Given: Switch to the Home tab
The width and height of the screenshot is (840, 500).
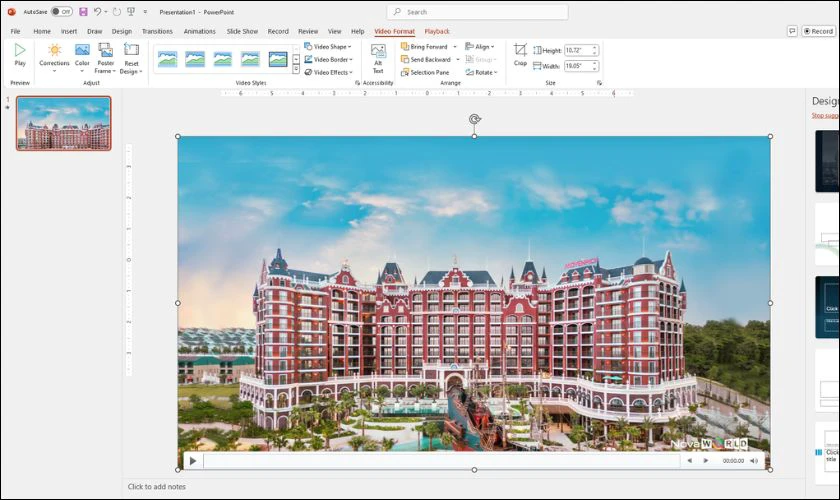Looking at the screenshot, I should (x=42, y=31).
